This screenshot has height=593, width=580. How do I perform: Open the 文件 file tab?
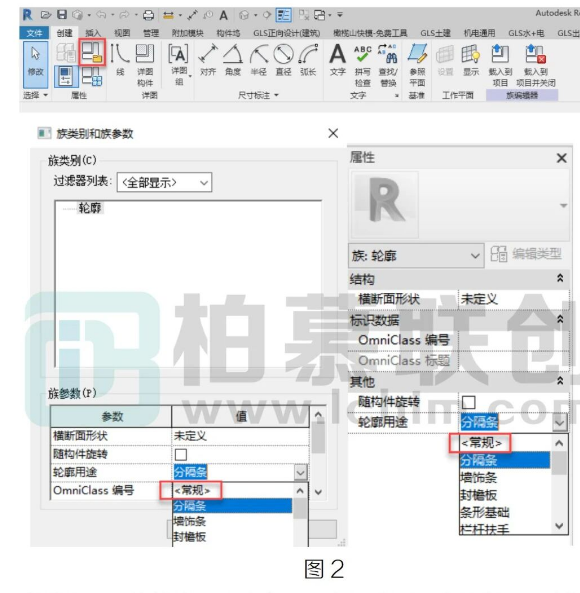pyautogui.click(x=34, y=33)
